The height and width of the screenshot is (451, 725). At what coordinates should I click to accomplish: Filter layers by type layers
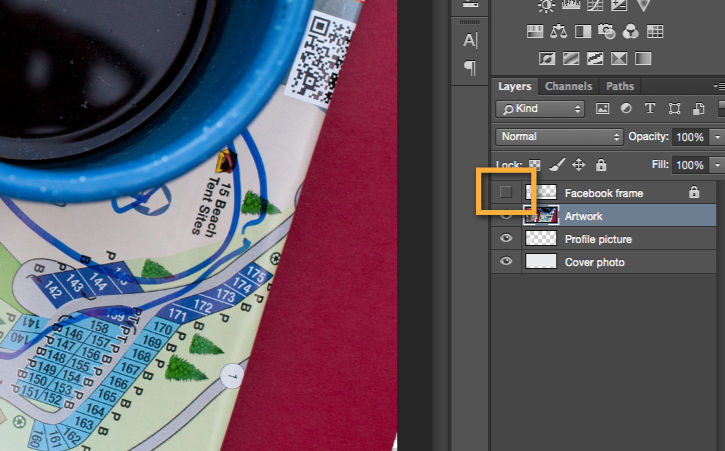[x=650, y=109]
